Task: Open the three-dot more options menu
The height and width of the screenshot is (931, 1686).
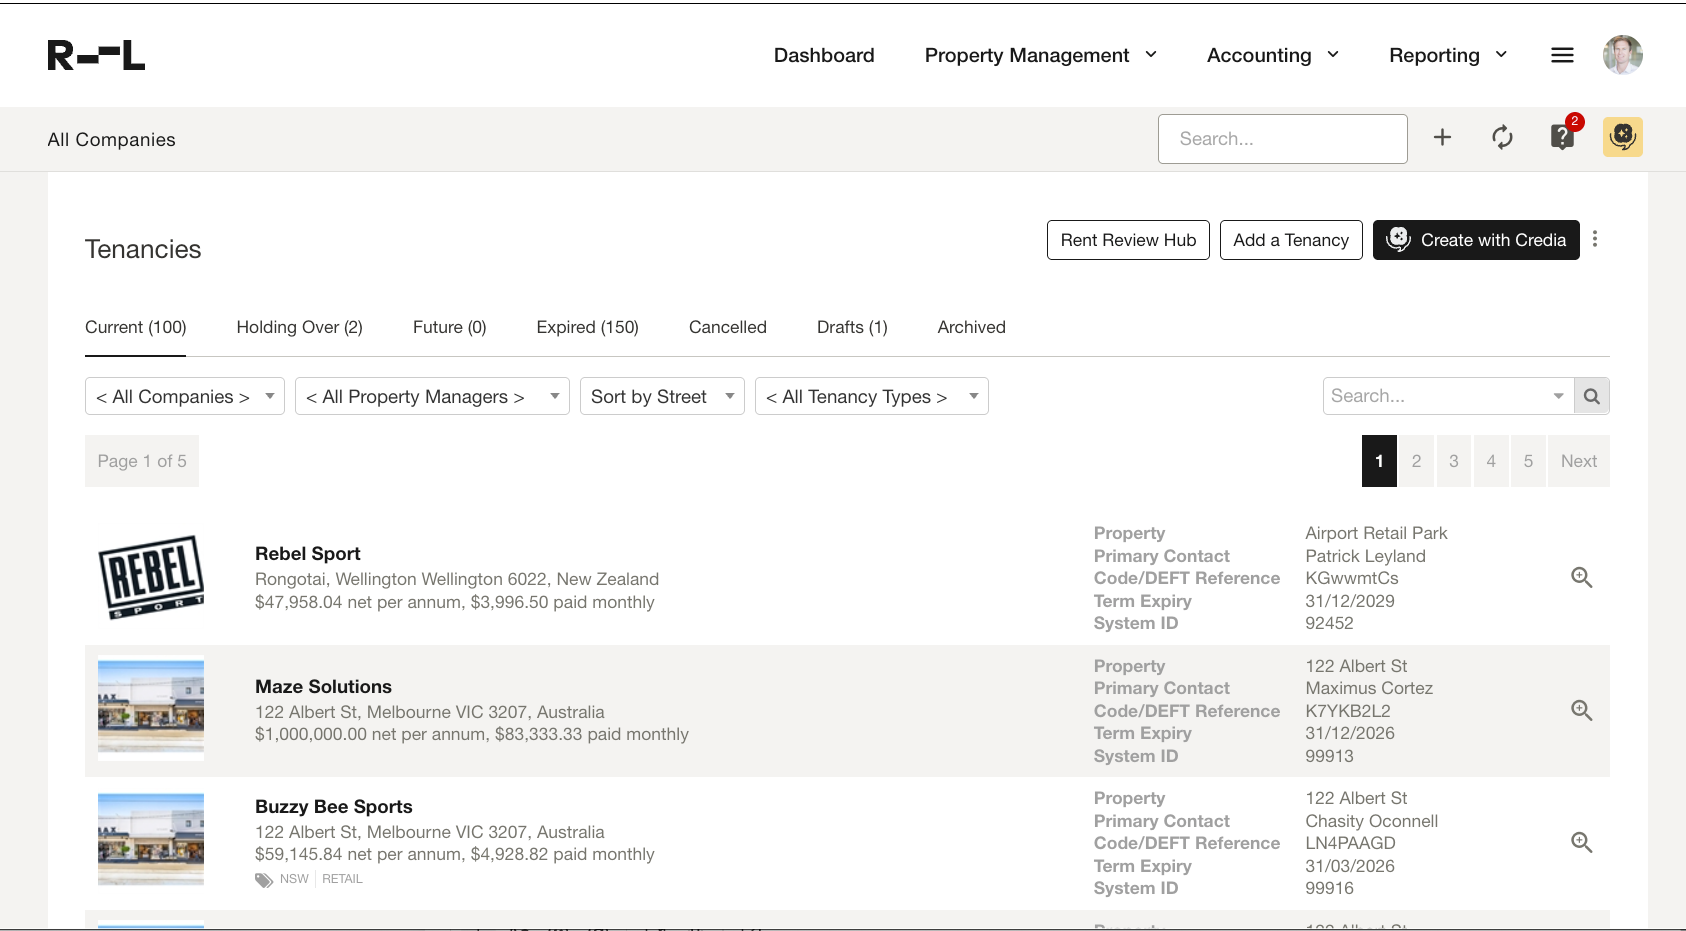Action: [1595, 240]
